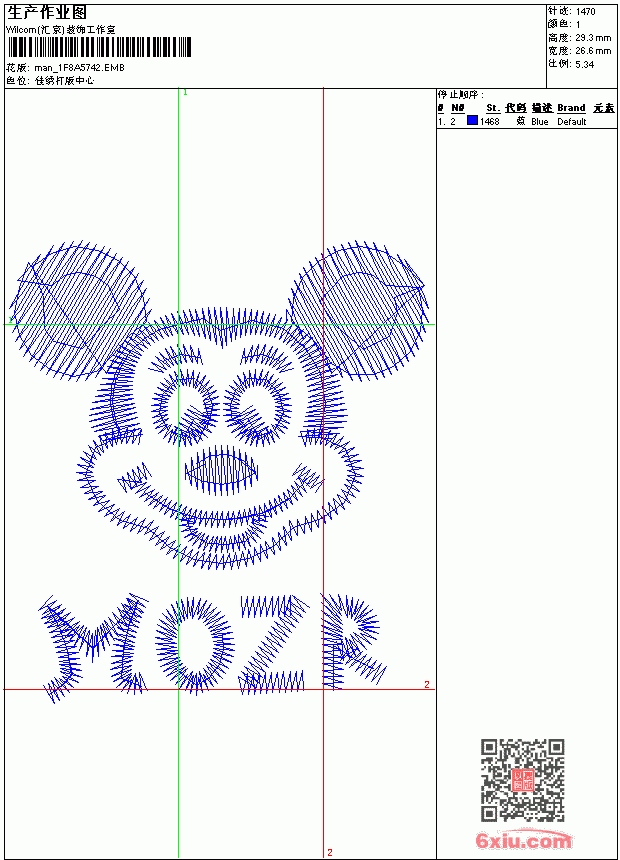
Task: Click the QR code image
Action: 523,779
